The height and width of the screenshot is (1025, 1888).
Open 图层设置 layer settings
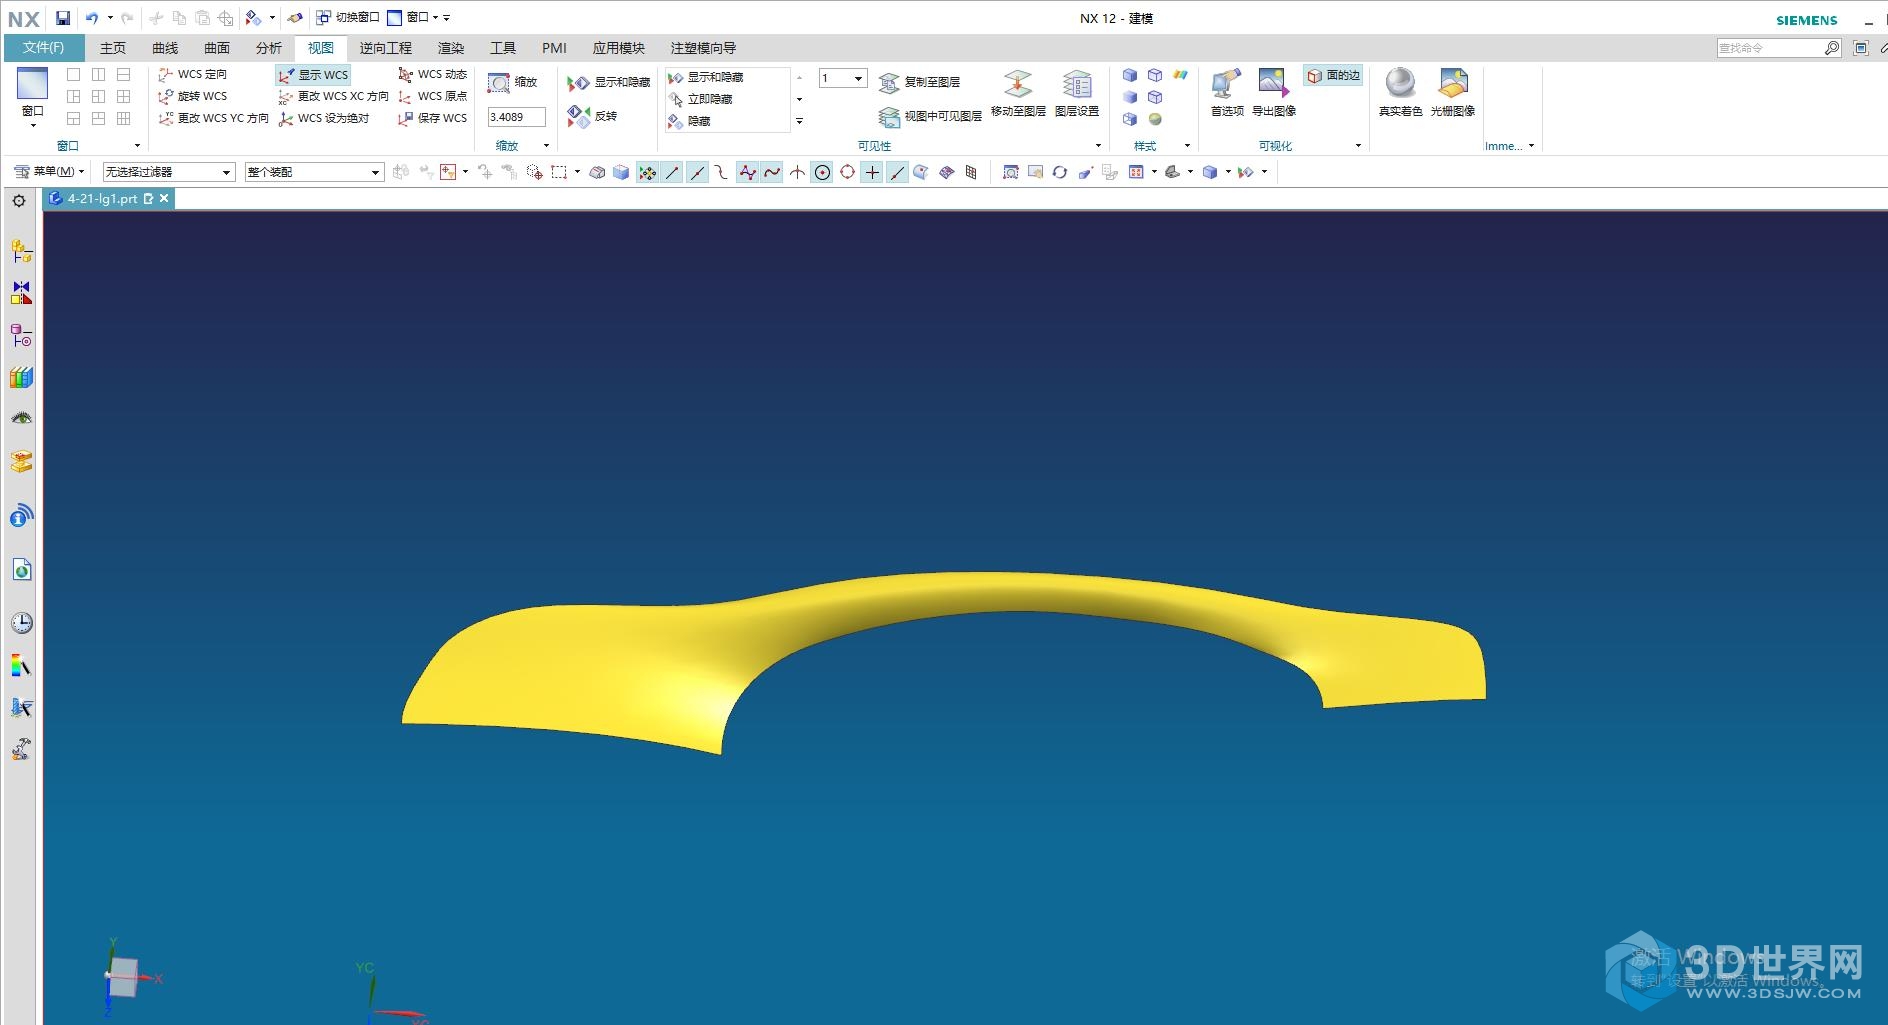(x=1077, y=95)
